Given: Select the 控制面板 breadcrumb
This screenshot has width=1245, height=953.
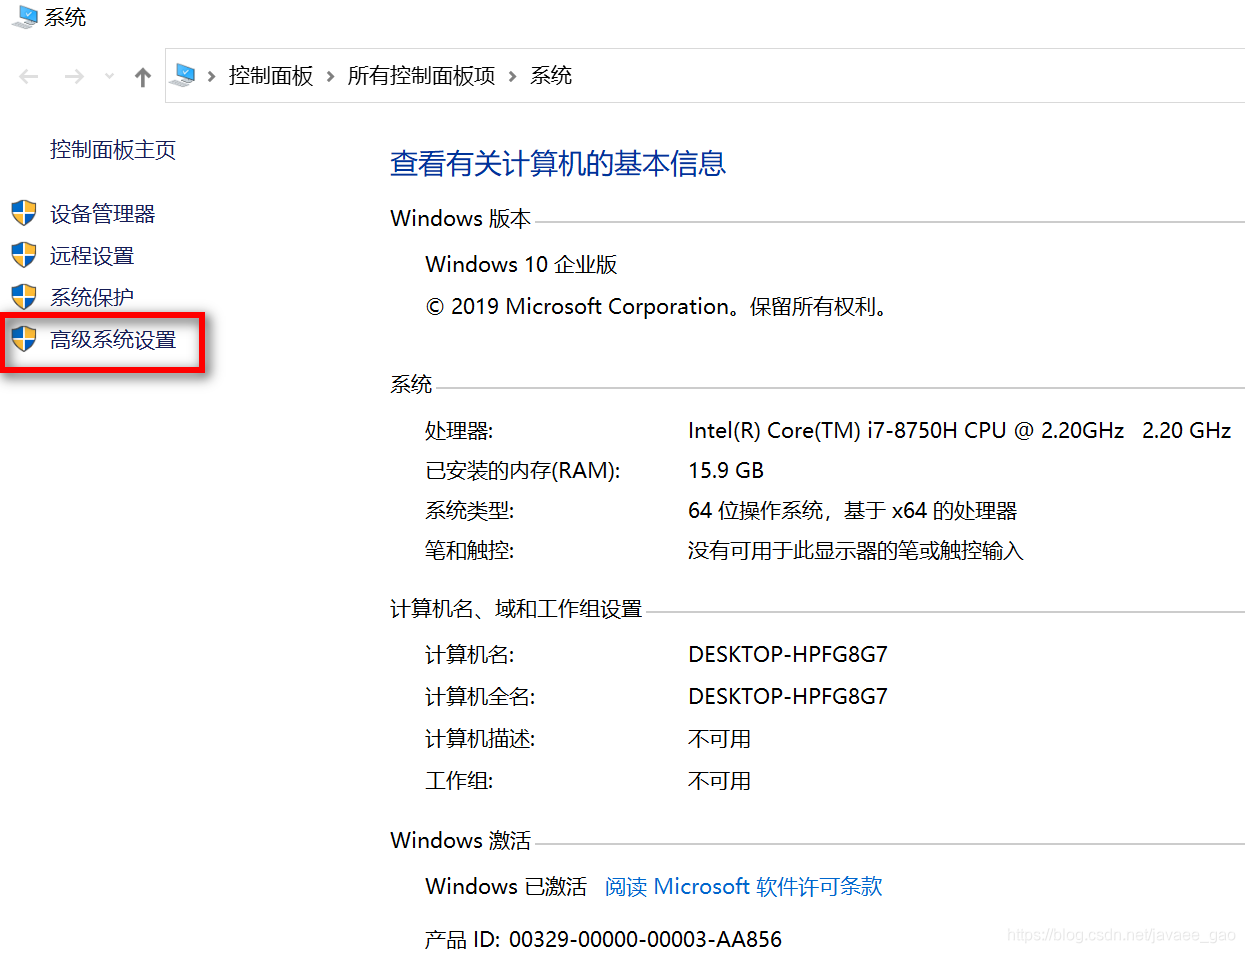Looking at the screenshot, I should (x=271, y=76).
